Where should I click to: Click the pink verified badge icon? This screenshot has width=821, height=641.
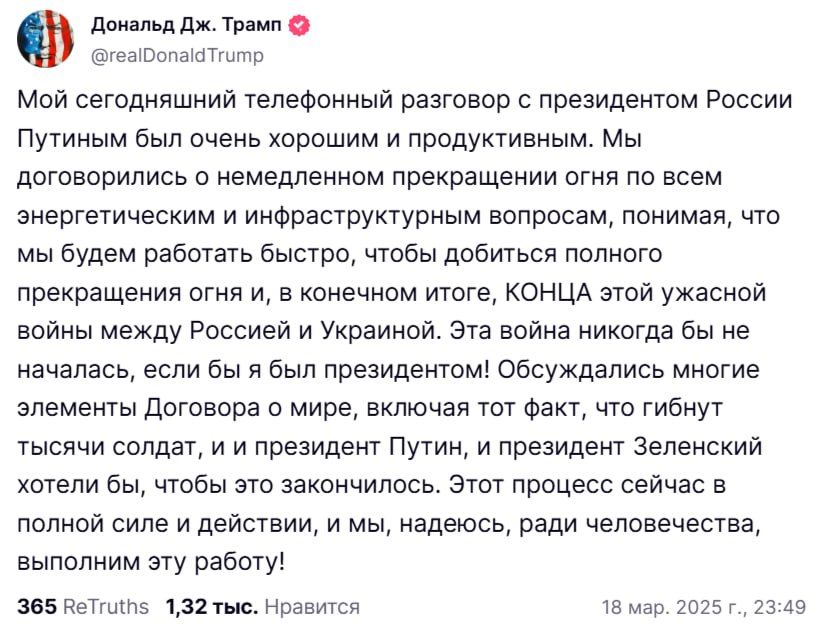(299, 25)
